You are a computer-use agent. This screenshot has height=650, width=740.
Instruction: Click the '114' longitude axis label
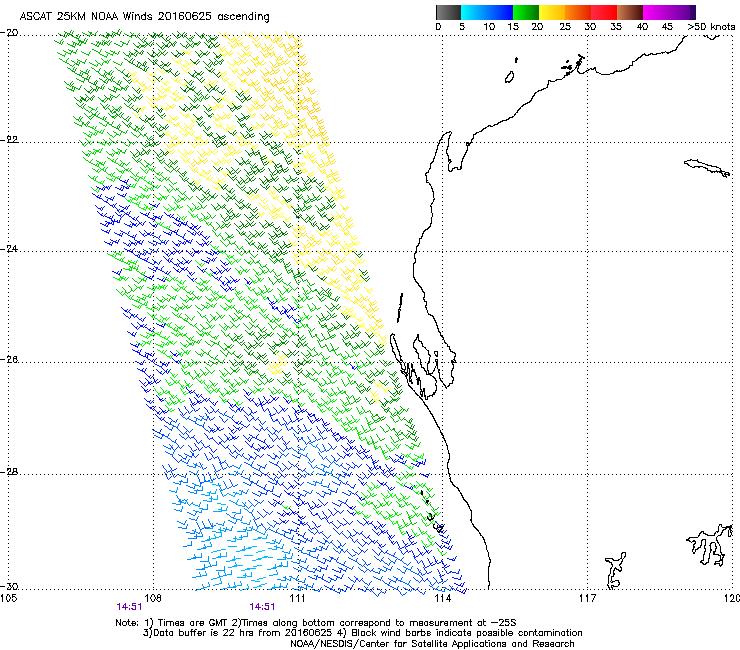tap(442, 599)
